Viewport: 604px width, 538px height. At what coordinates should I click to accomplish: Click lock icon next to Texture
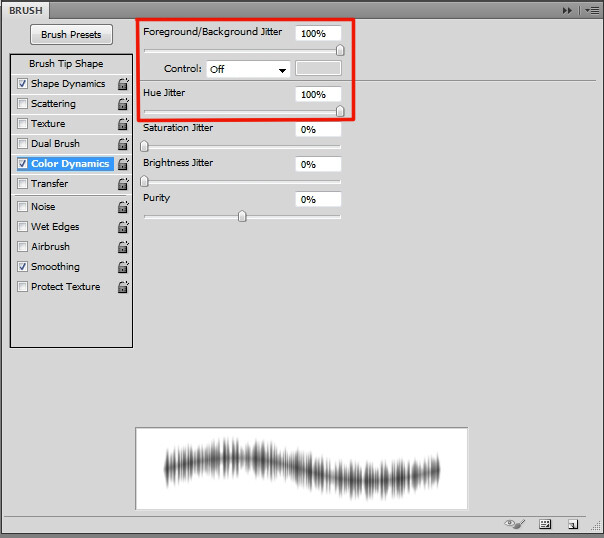pos(123,124)
